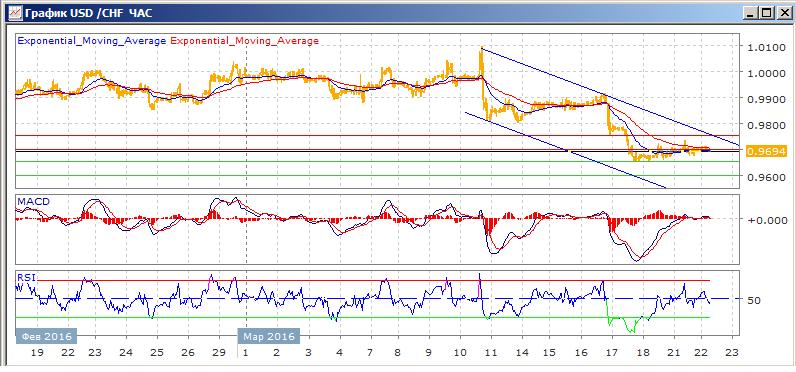Click the title text График USD/CHF ЧАС
The width and height of the screenshot is (796, 372).
[x=86, y=13]
